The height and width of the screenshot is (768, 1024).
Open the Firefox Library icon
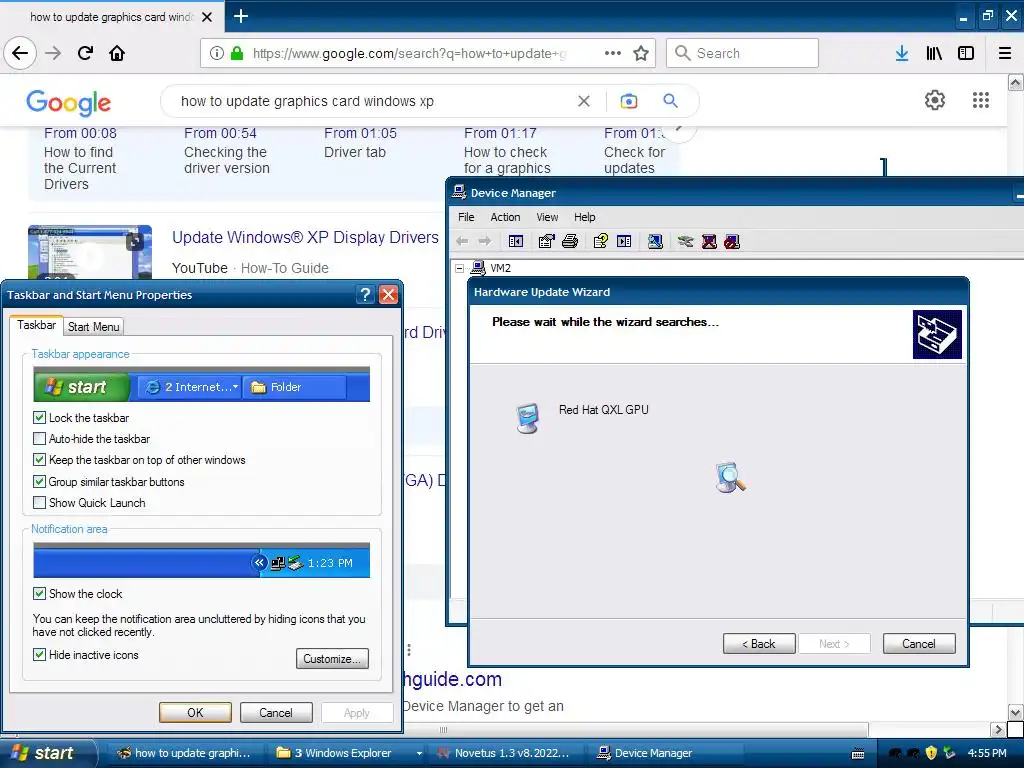(x=934, y=53)
